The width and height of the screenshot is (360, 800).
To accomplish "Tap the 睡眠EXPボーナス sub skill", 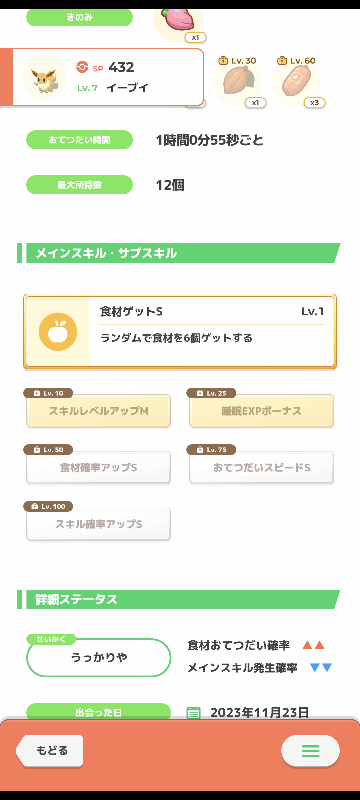I will point(262,411).
